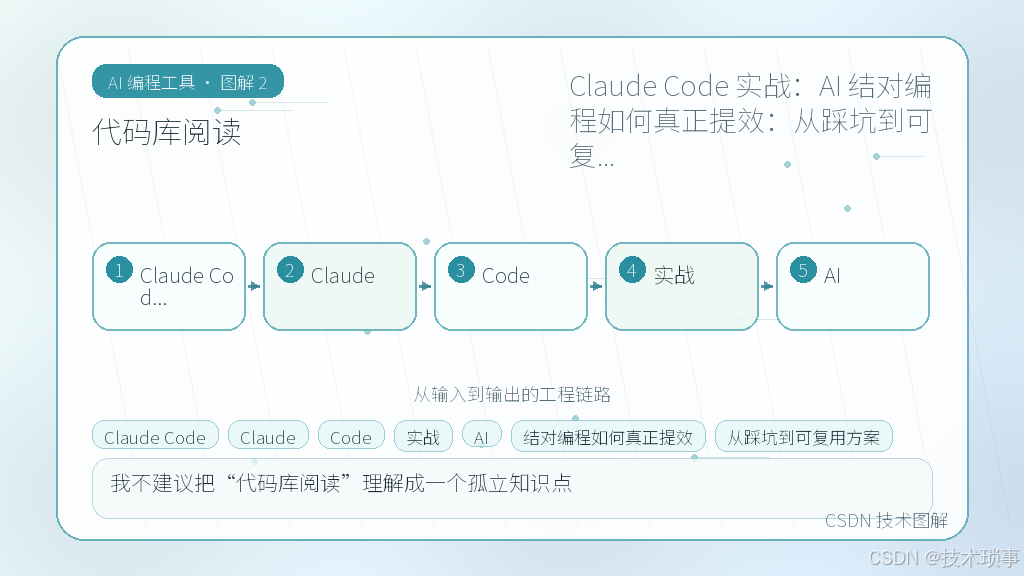Viewport: 1024px width, 576px height.
Task: Click the arrow between cards 4 and 5
Action: click(x=768, y=286)
